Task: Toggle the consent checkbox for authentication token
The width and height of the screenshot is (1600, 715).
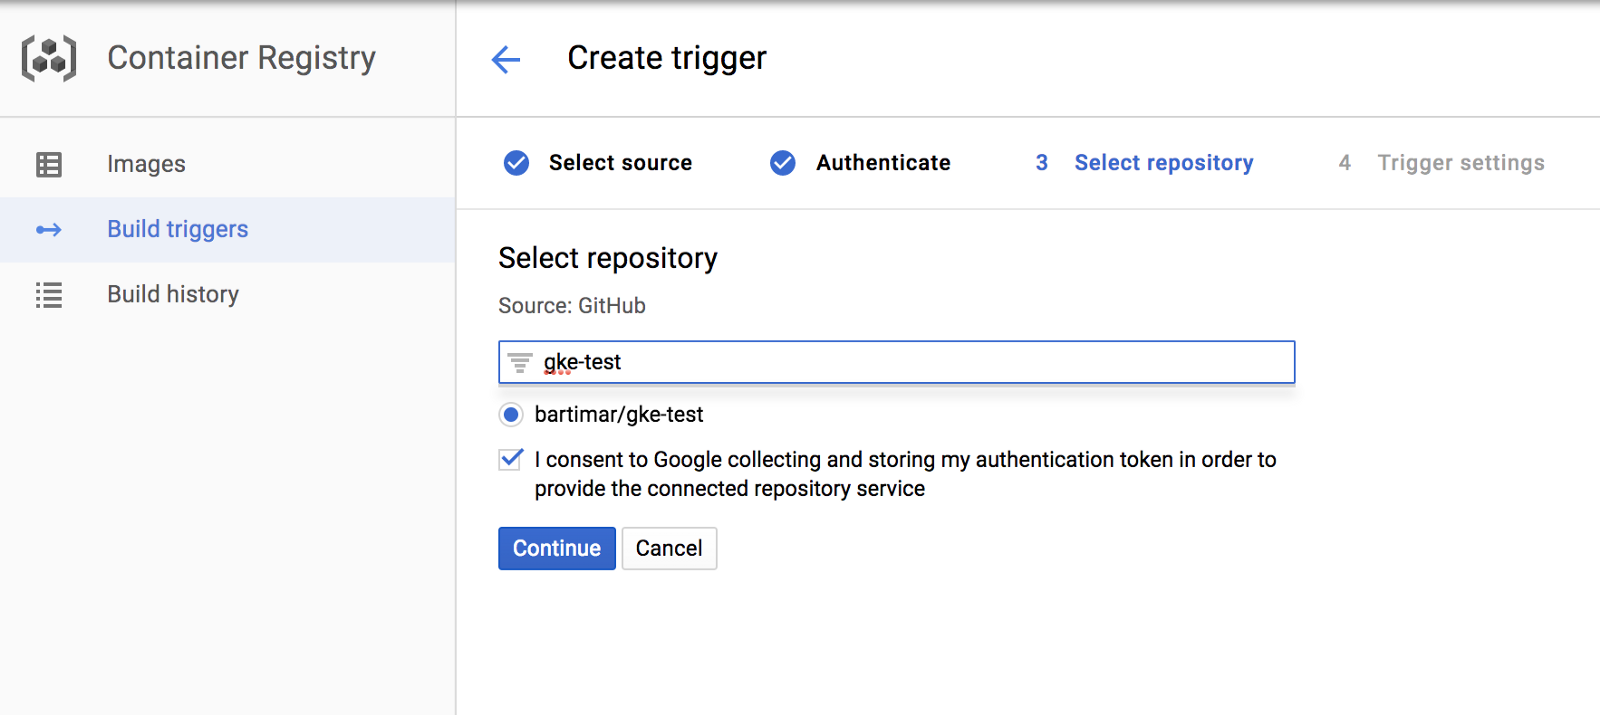Action: tap(511, 460)
